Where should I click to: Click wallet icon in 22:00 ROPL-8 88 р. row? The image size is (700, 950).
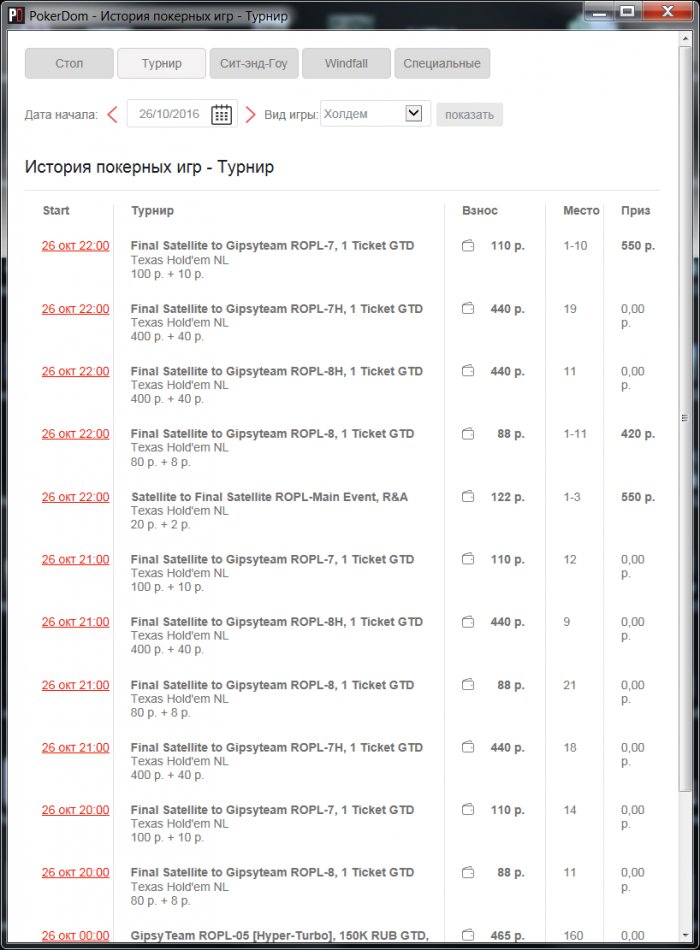pyautogui.click(x=468, y=434)
